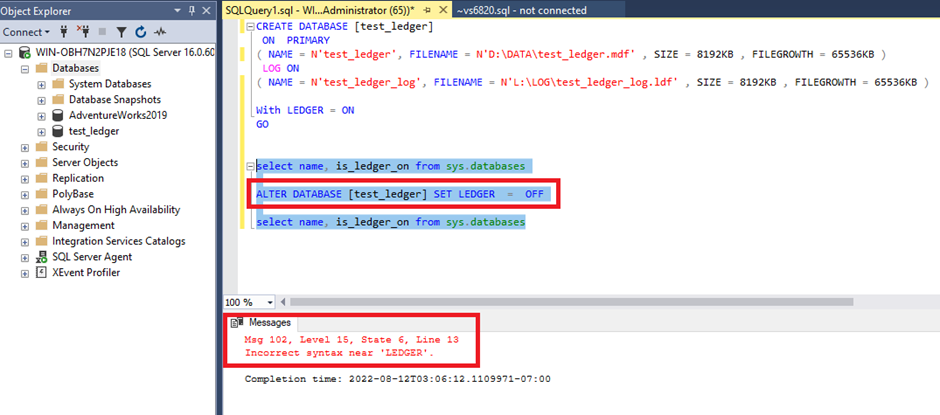
Task: Expand the PolyBase node
Action: pyautogui.click(x=25, y=194)
